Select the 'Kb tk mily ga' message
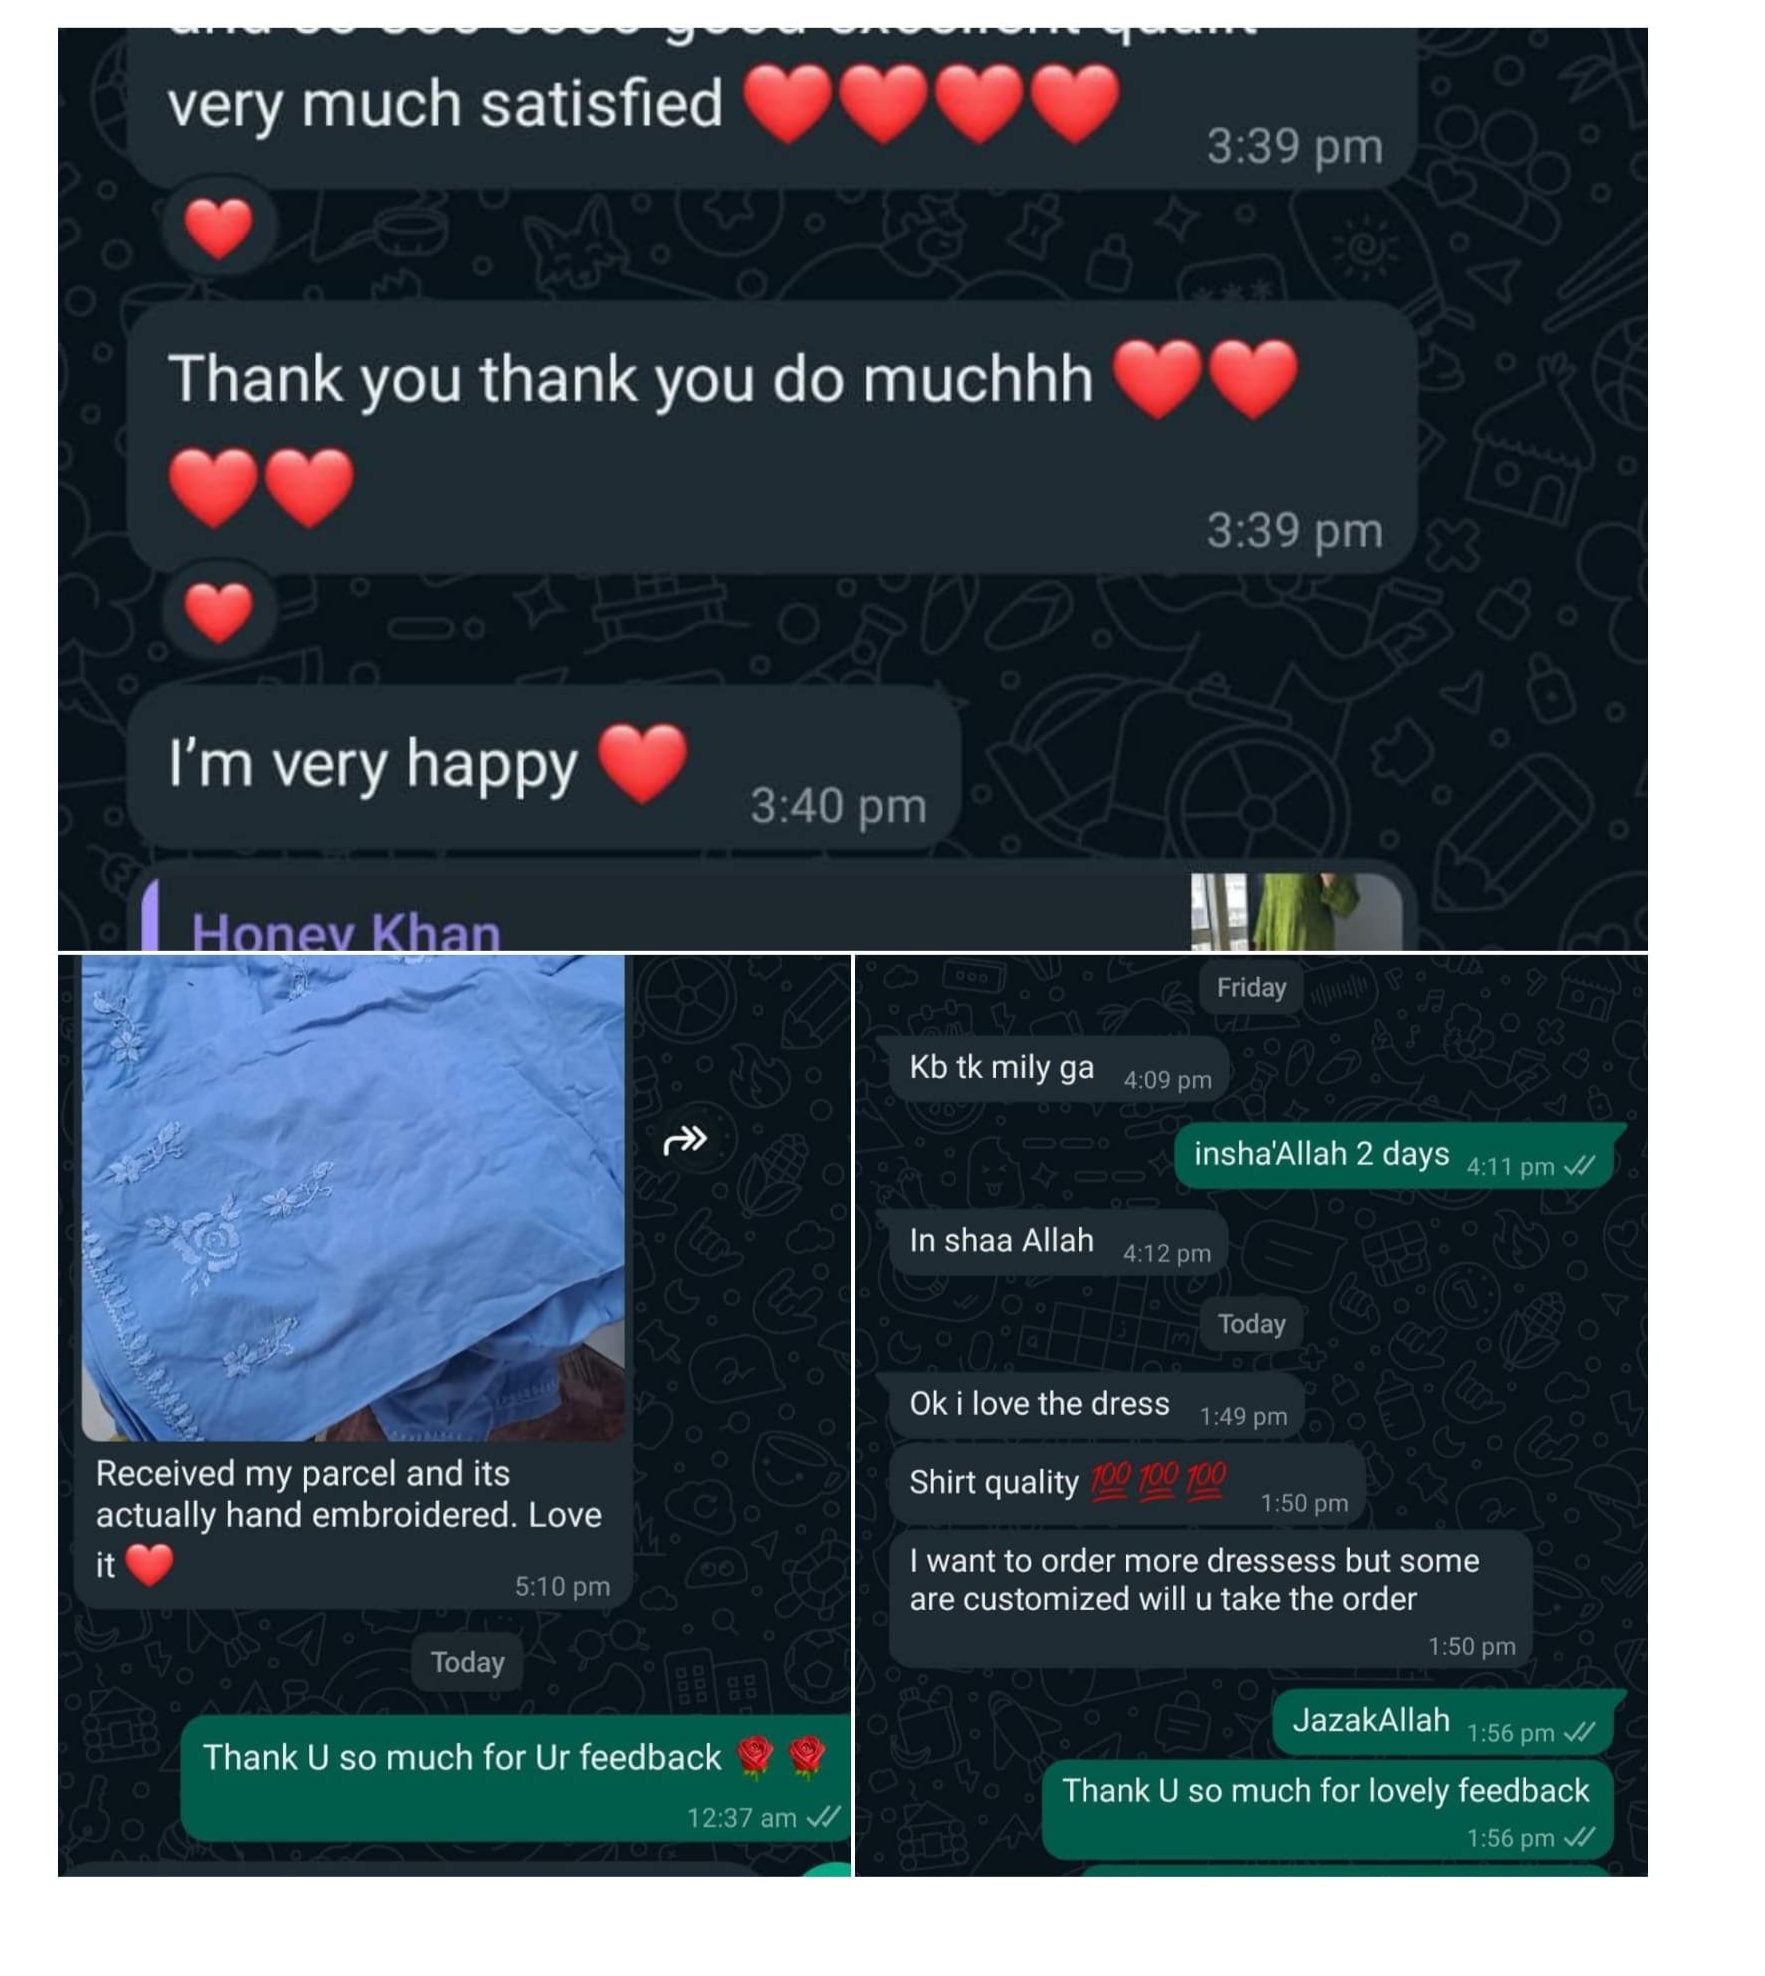Screen dimensions: 1765x1976 click(x=1058, y=1070)
